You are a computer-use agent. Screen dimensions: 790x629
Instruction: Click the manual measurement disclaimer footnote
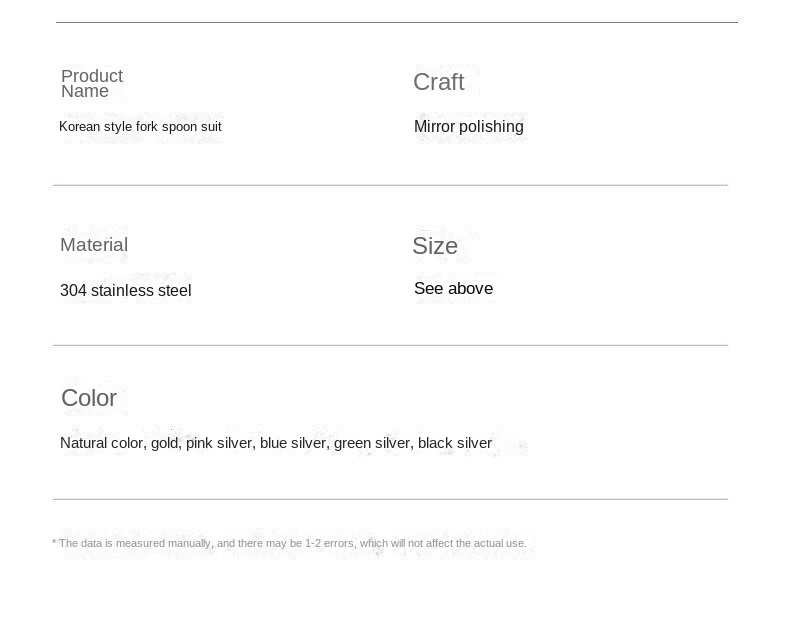[x=289, y=544]
